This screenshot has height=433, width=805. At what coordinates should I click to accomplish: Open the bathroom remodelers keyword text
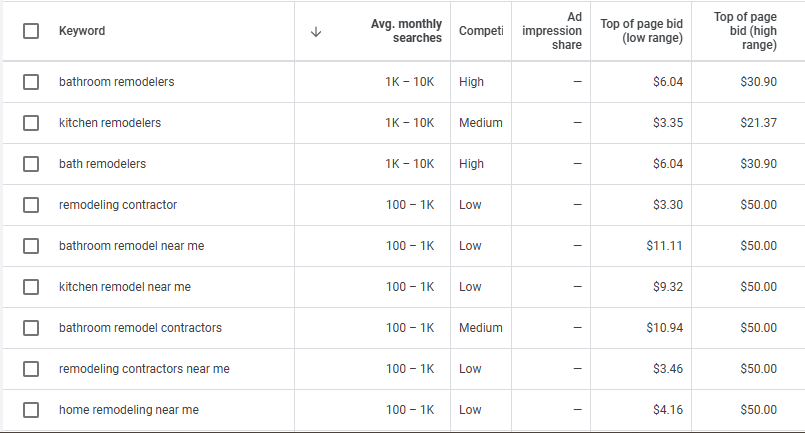117,82
